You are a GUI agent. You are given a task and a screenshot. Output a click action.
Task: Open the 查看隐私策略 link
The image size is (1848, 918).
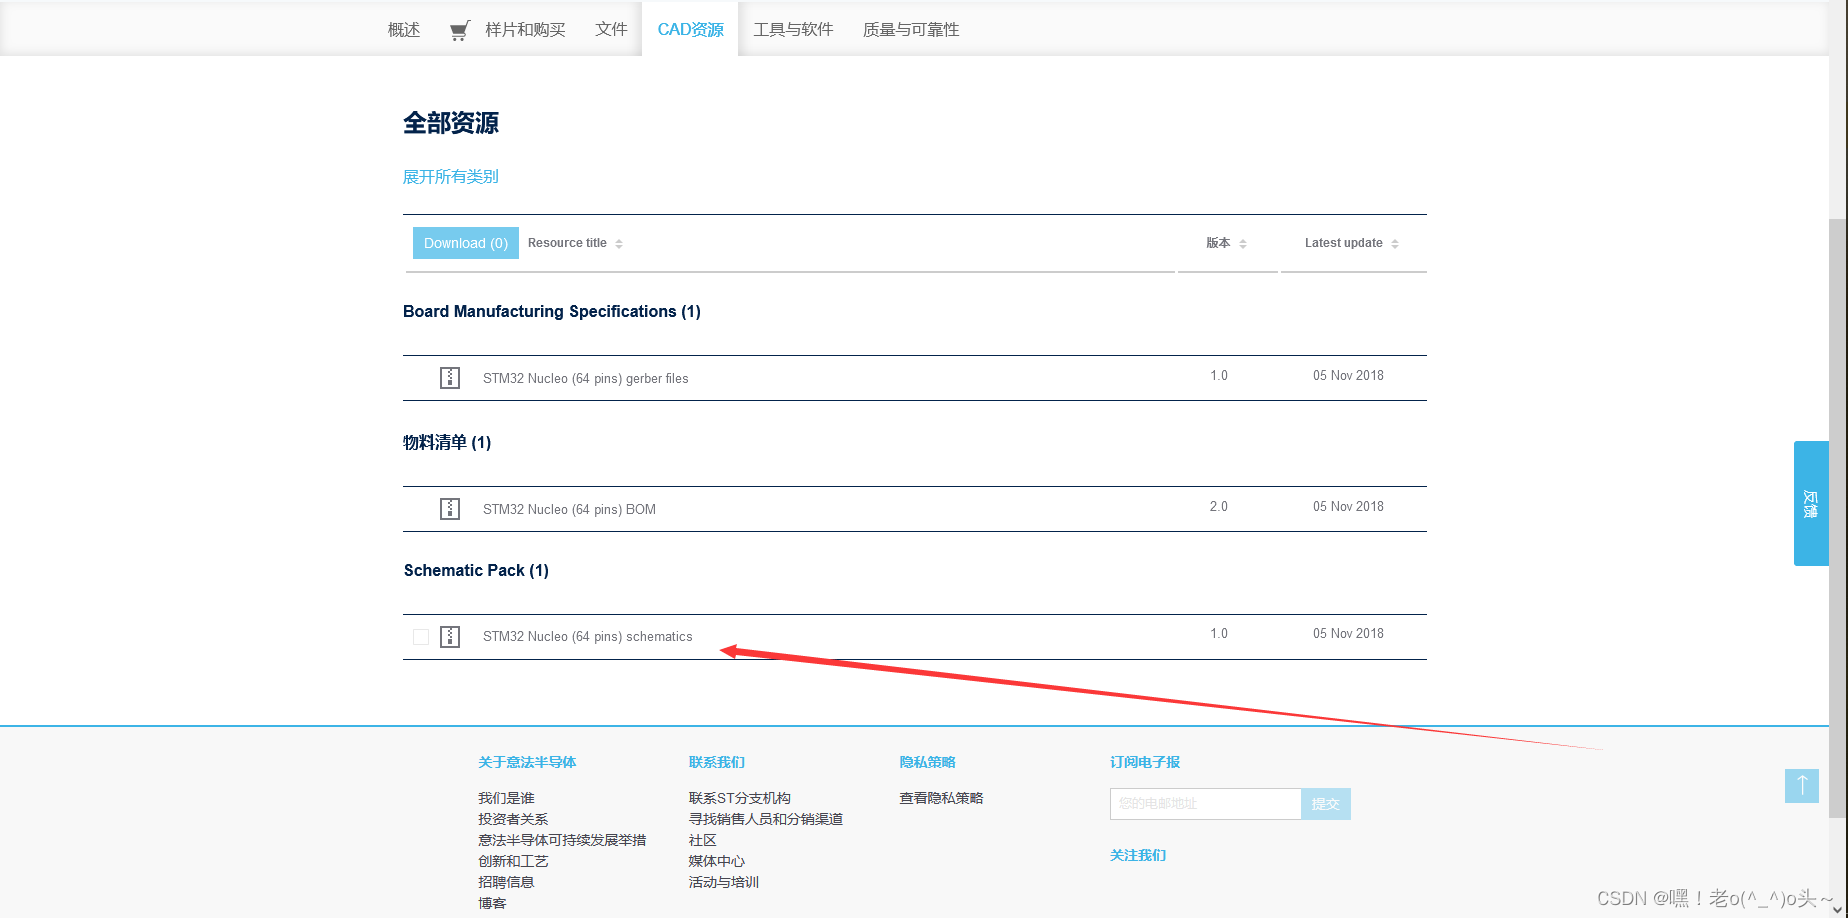click(x=941, y=798)
